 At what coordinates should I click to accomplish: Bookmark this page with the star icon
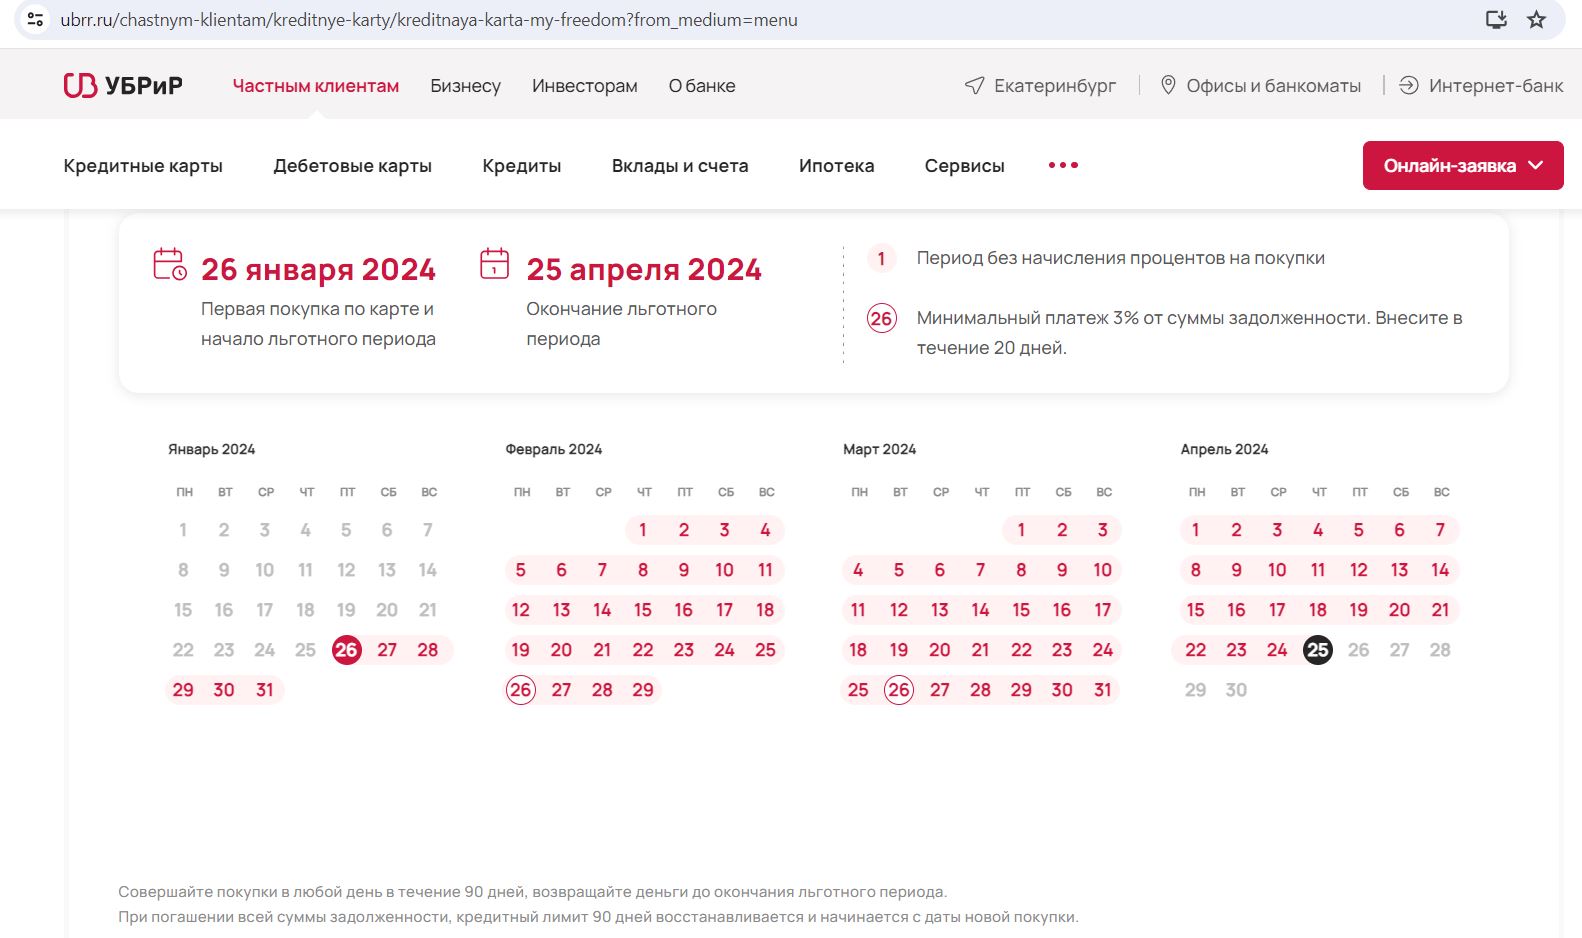click(x=1537, y=19)
